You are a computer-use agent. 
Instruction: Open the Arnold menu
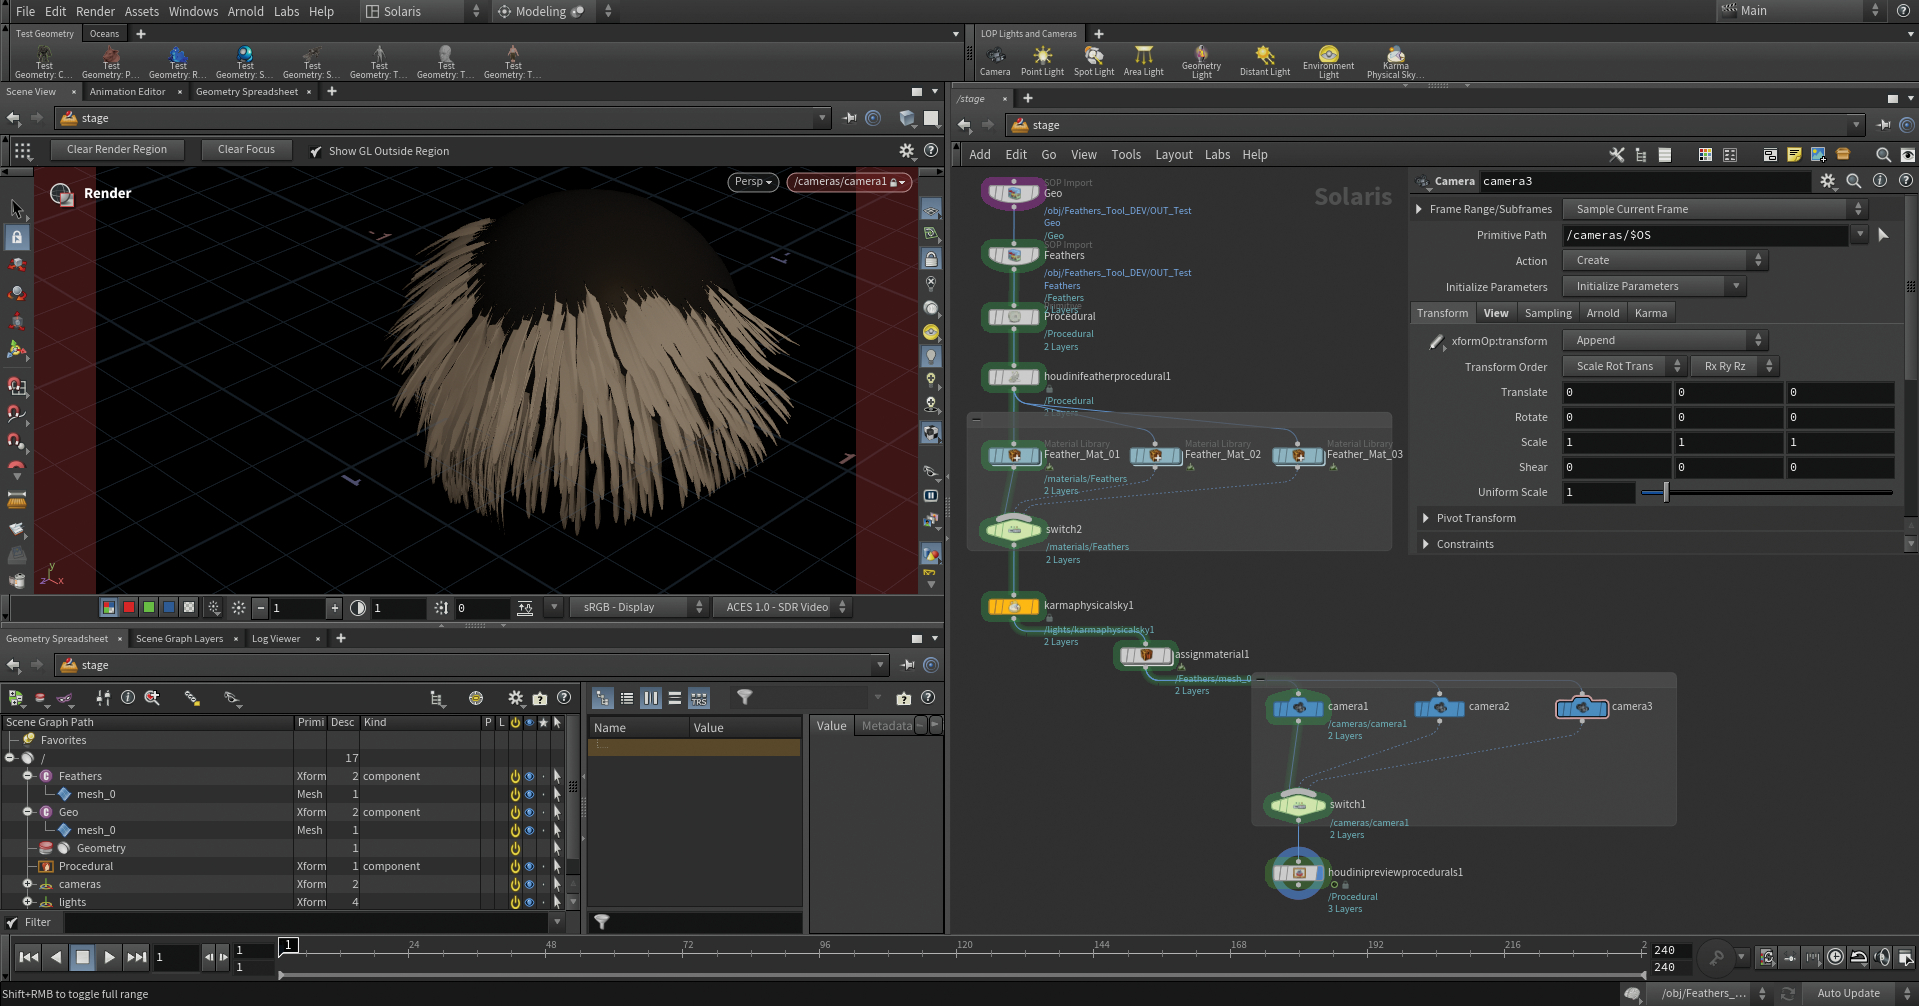(246, 11)
